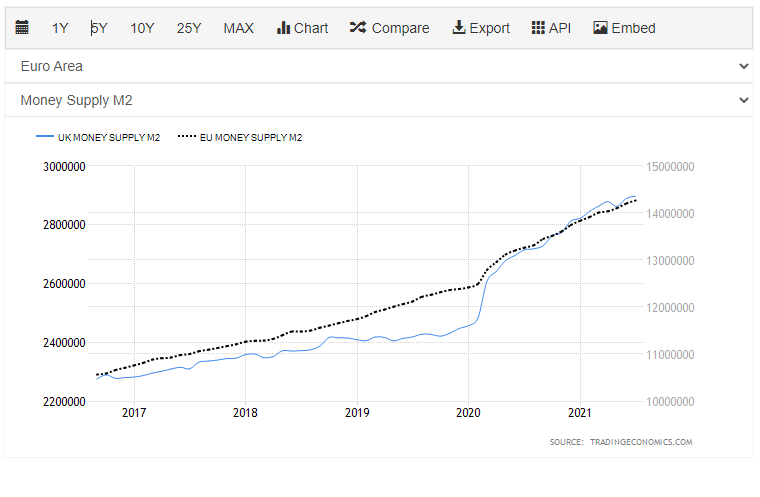Click the bar chart icon beside Chart
The height and width of the screenshot is (497, 760).
(x=283, y=28)
